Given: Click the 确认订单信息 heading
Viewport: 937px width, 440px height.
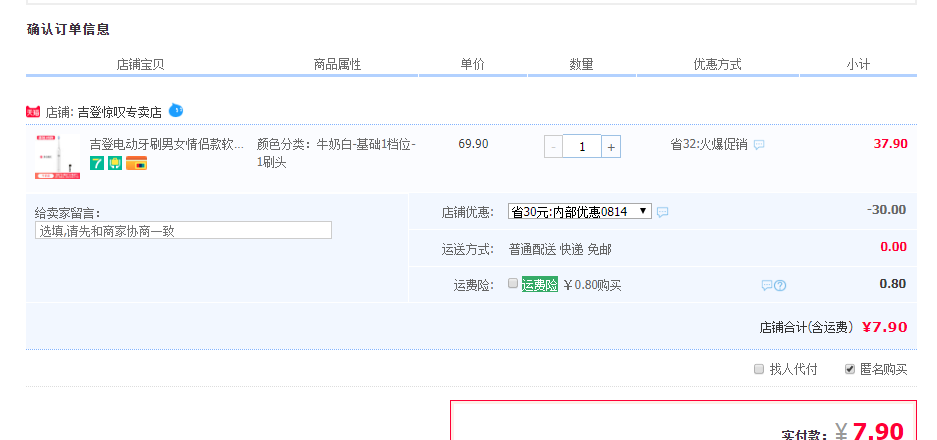Looking at the screenshot, I should (x=68, y=29).
